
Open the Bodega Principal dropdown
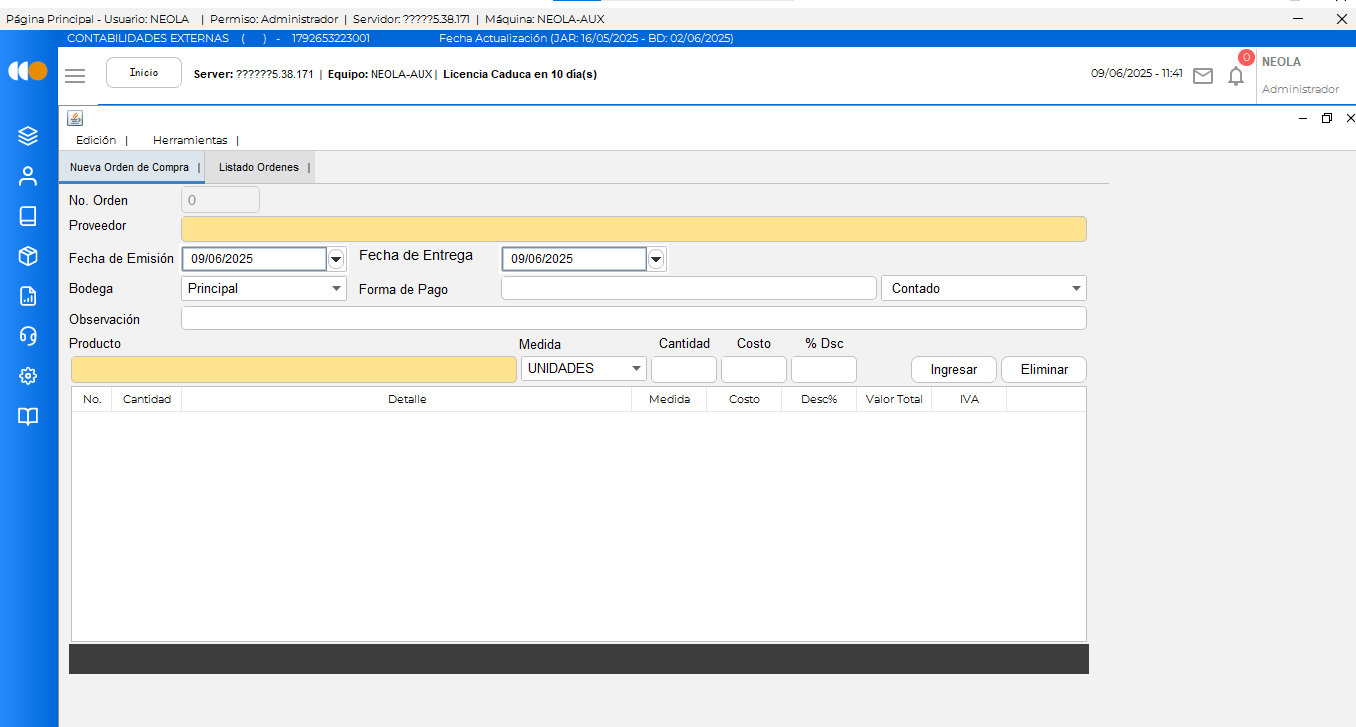click(x=264, y=288)
